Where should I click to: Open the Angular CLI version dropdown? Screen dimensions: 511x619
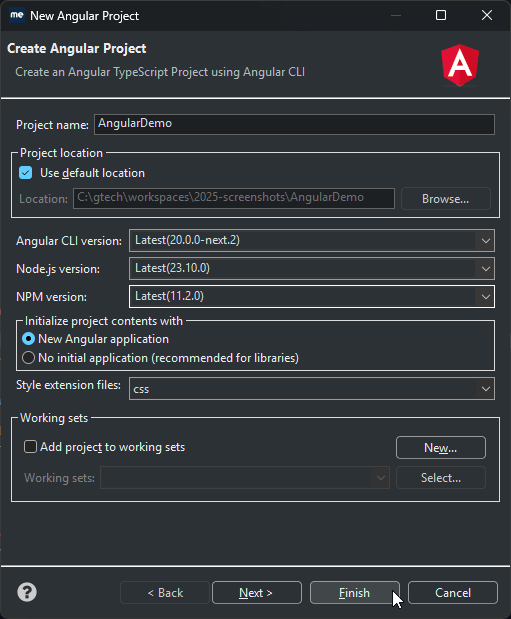coord(312,240)
